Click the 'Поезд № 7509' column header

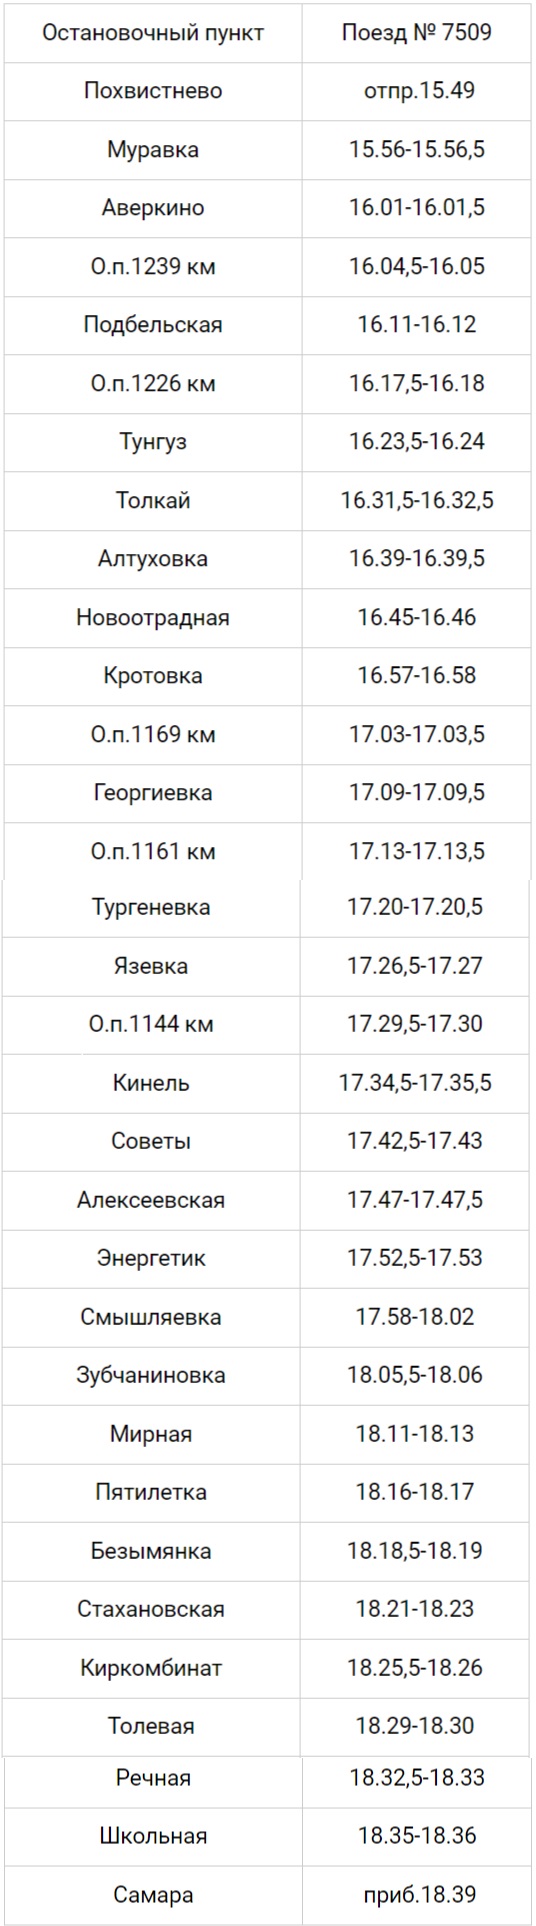click(x=417, y=33)
